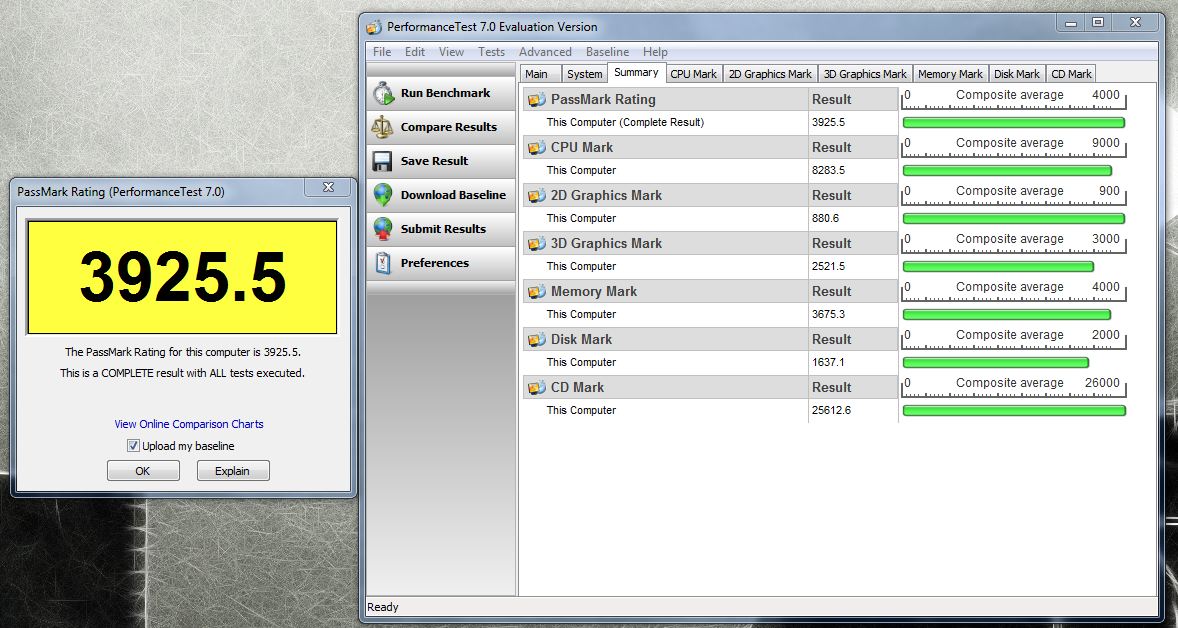
Task: Click the Compare Results button label
Action: (449, 127)
